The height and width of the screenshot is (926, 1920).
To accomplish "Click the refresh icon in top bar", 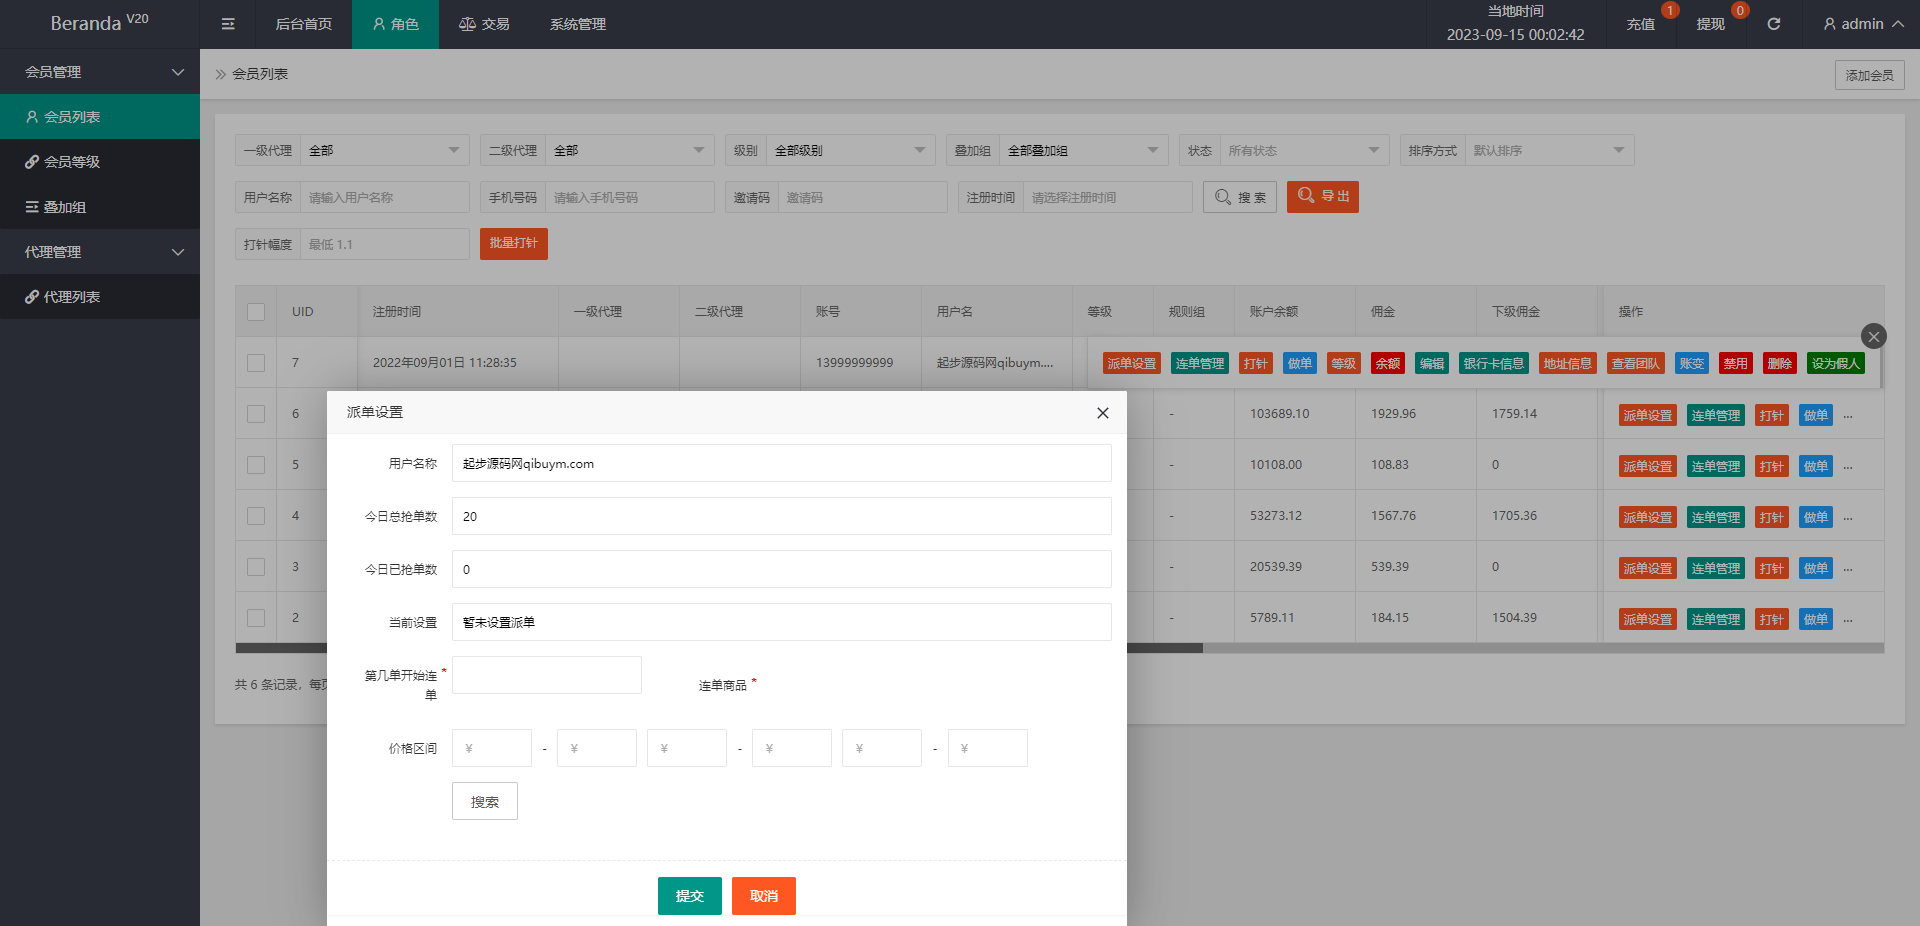I will (x=1773, y=24).
